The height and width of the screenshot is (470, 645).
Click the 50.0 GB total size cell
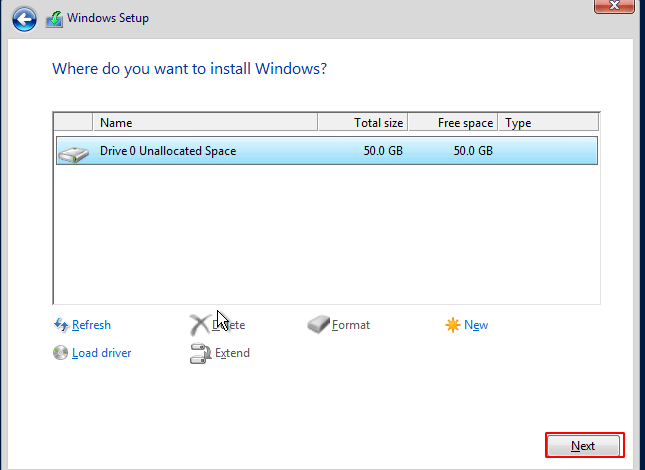(383, 151)
